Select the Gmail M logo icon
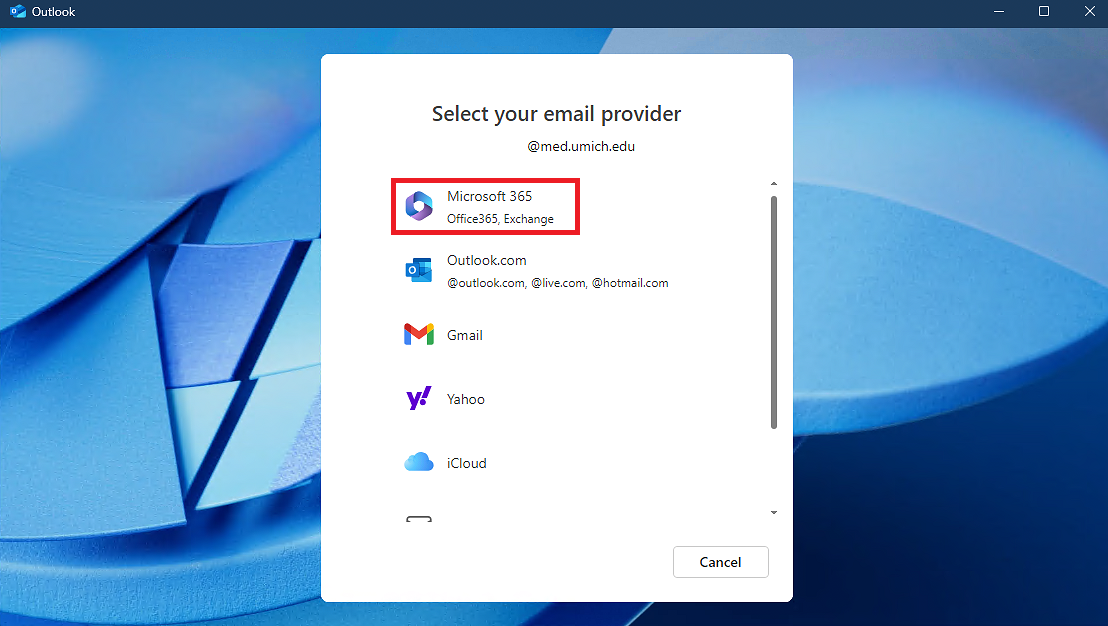The height and width of the screenshot is (626, 1108). pyautogui.click(x=418, y=335)
